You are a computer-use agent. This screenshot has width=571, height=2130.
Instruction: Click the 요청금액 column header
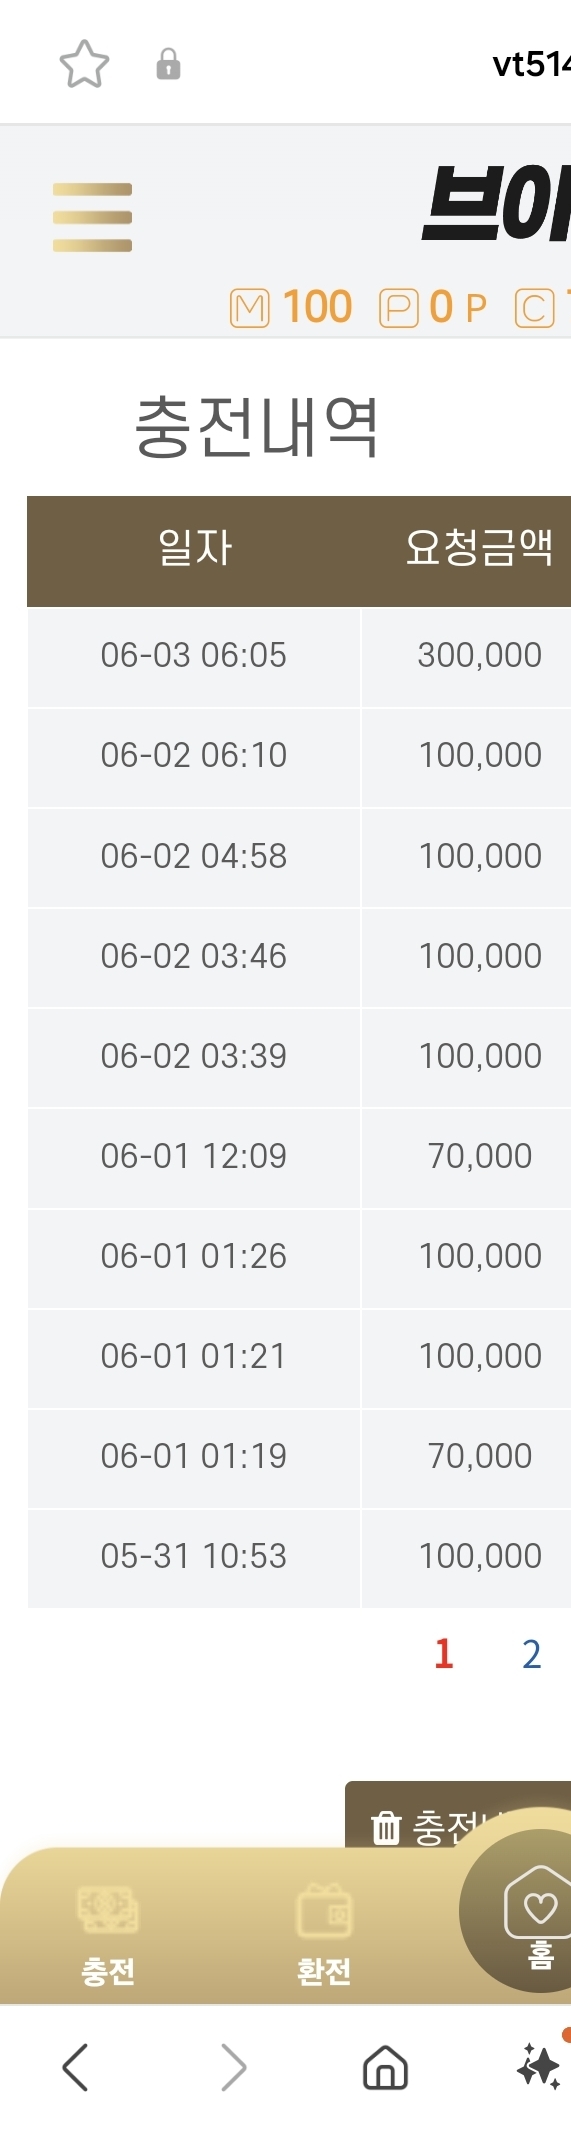tap(479, 548)
